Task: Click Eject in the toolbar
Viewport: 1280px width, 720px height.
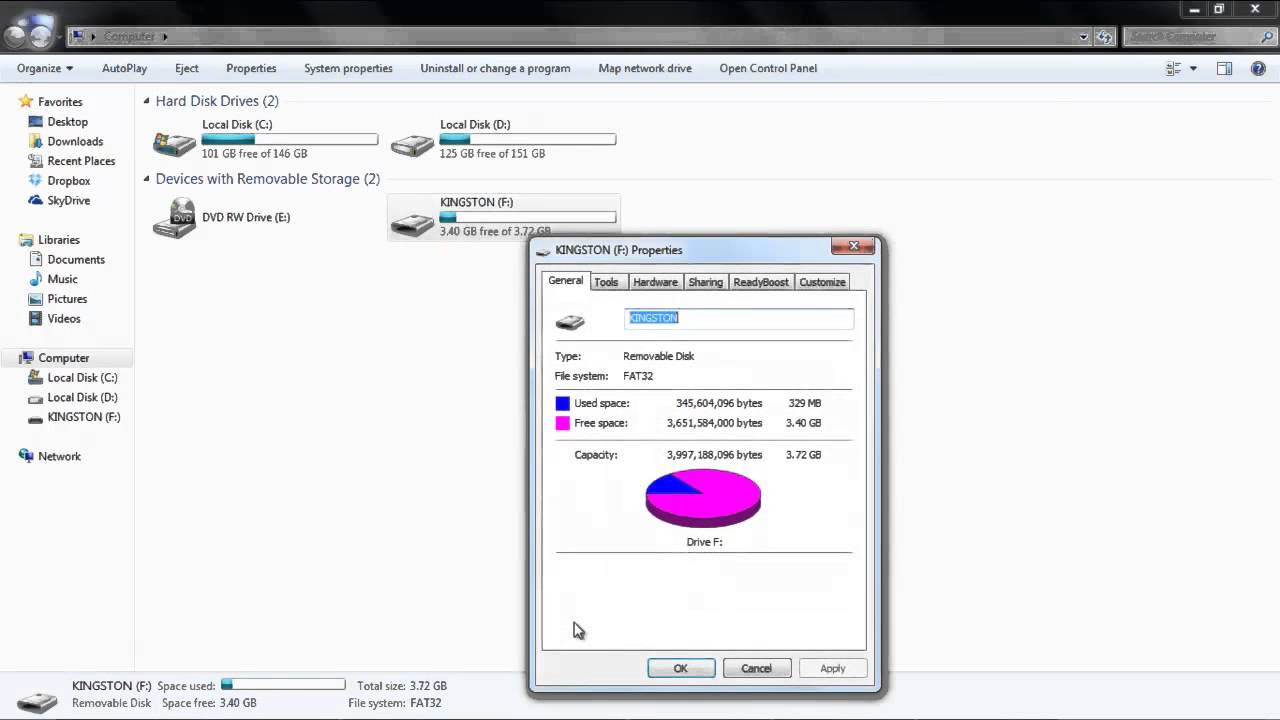Action: click(x=187, y=68)
